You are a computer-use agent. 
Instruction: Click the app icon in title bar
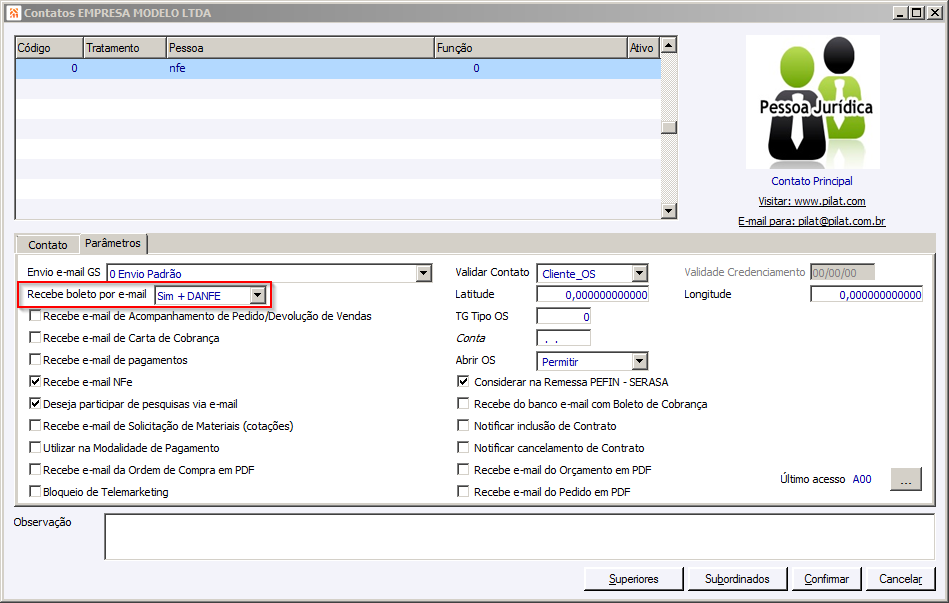coord(14,13)
